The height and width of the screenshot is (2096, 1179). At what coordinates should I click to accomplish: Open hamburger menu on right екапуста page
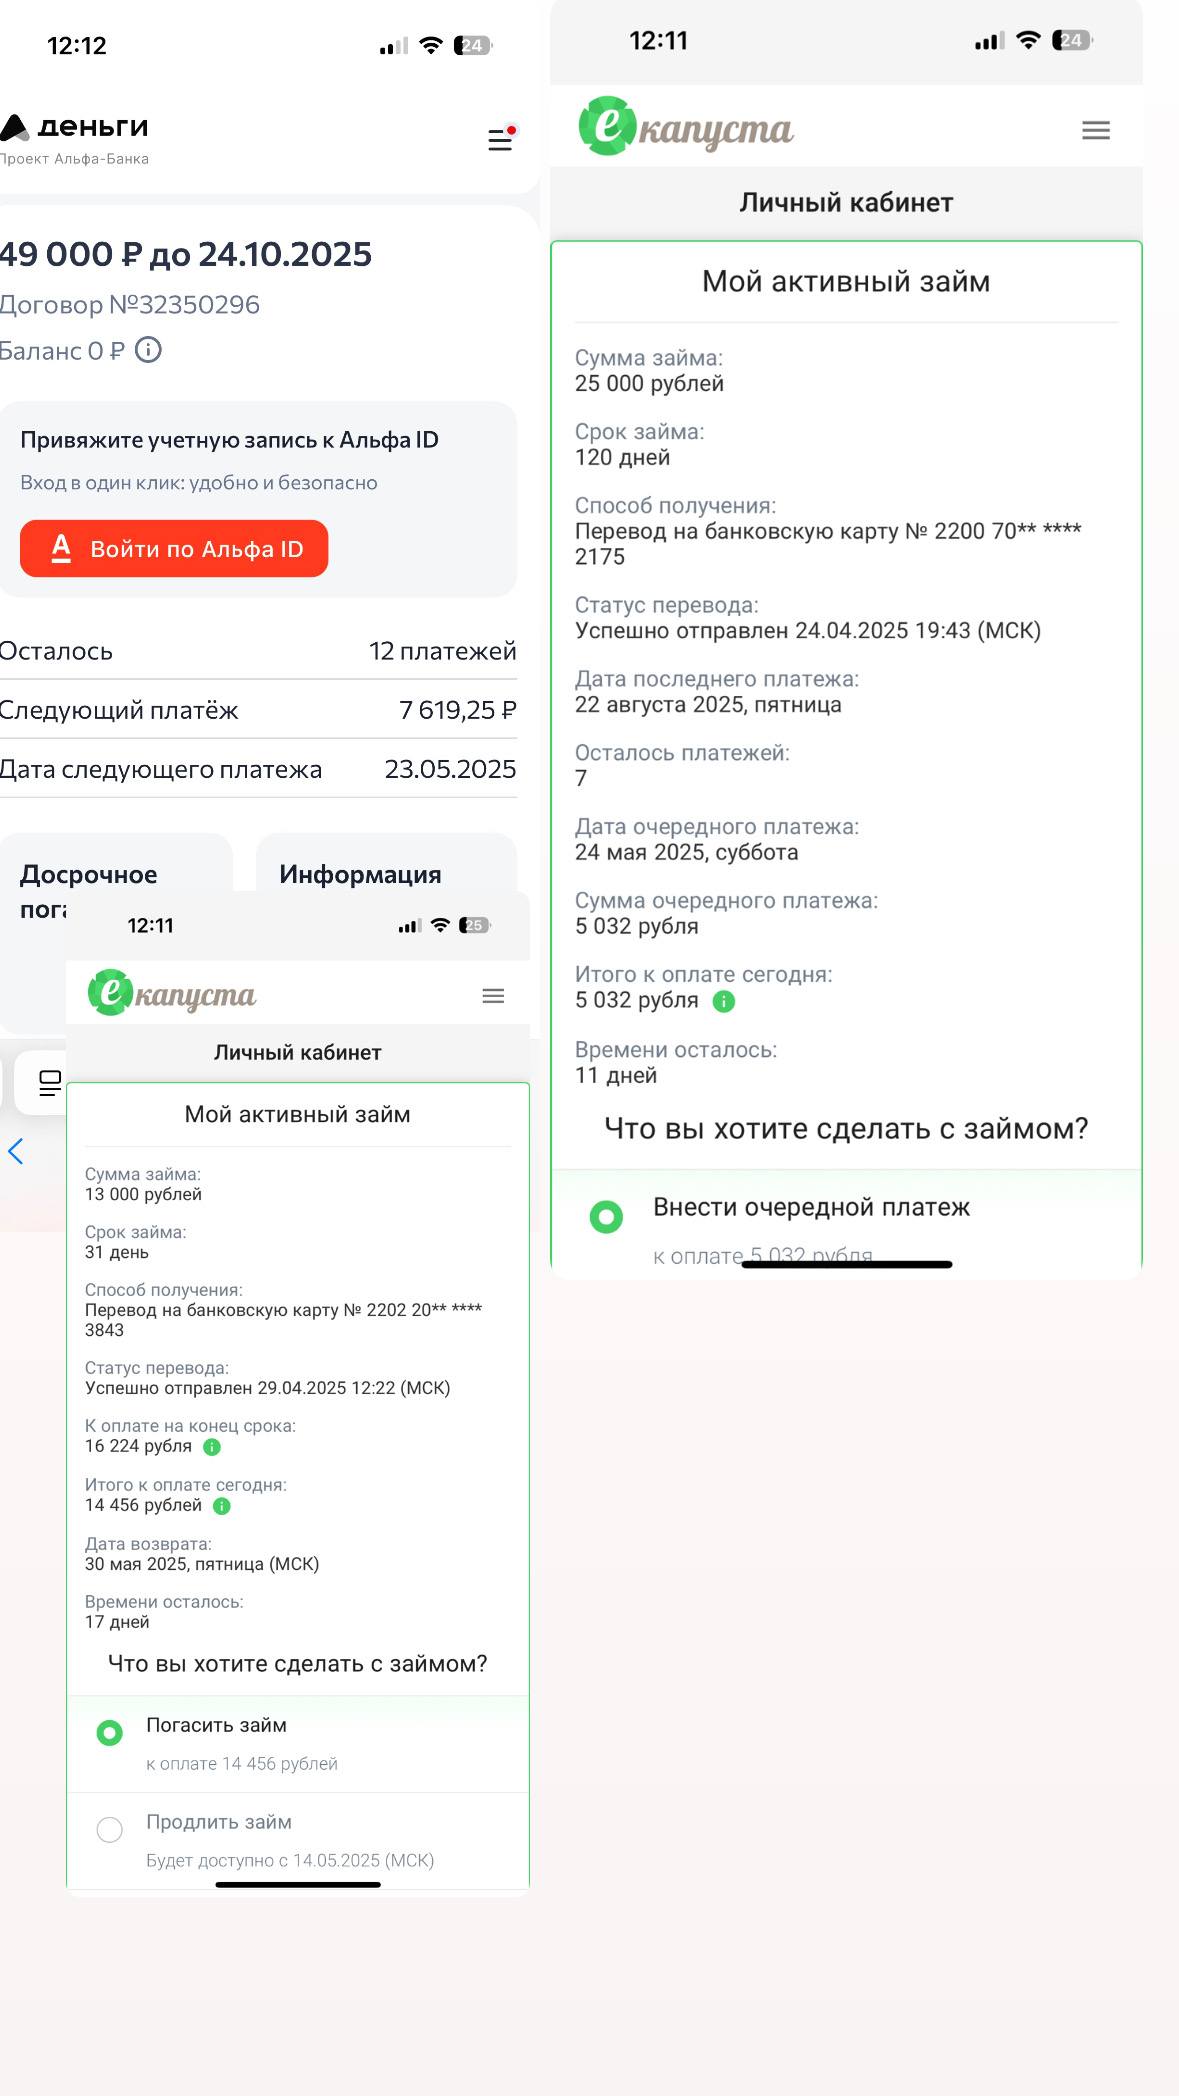coord(1095,129)
